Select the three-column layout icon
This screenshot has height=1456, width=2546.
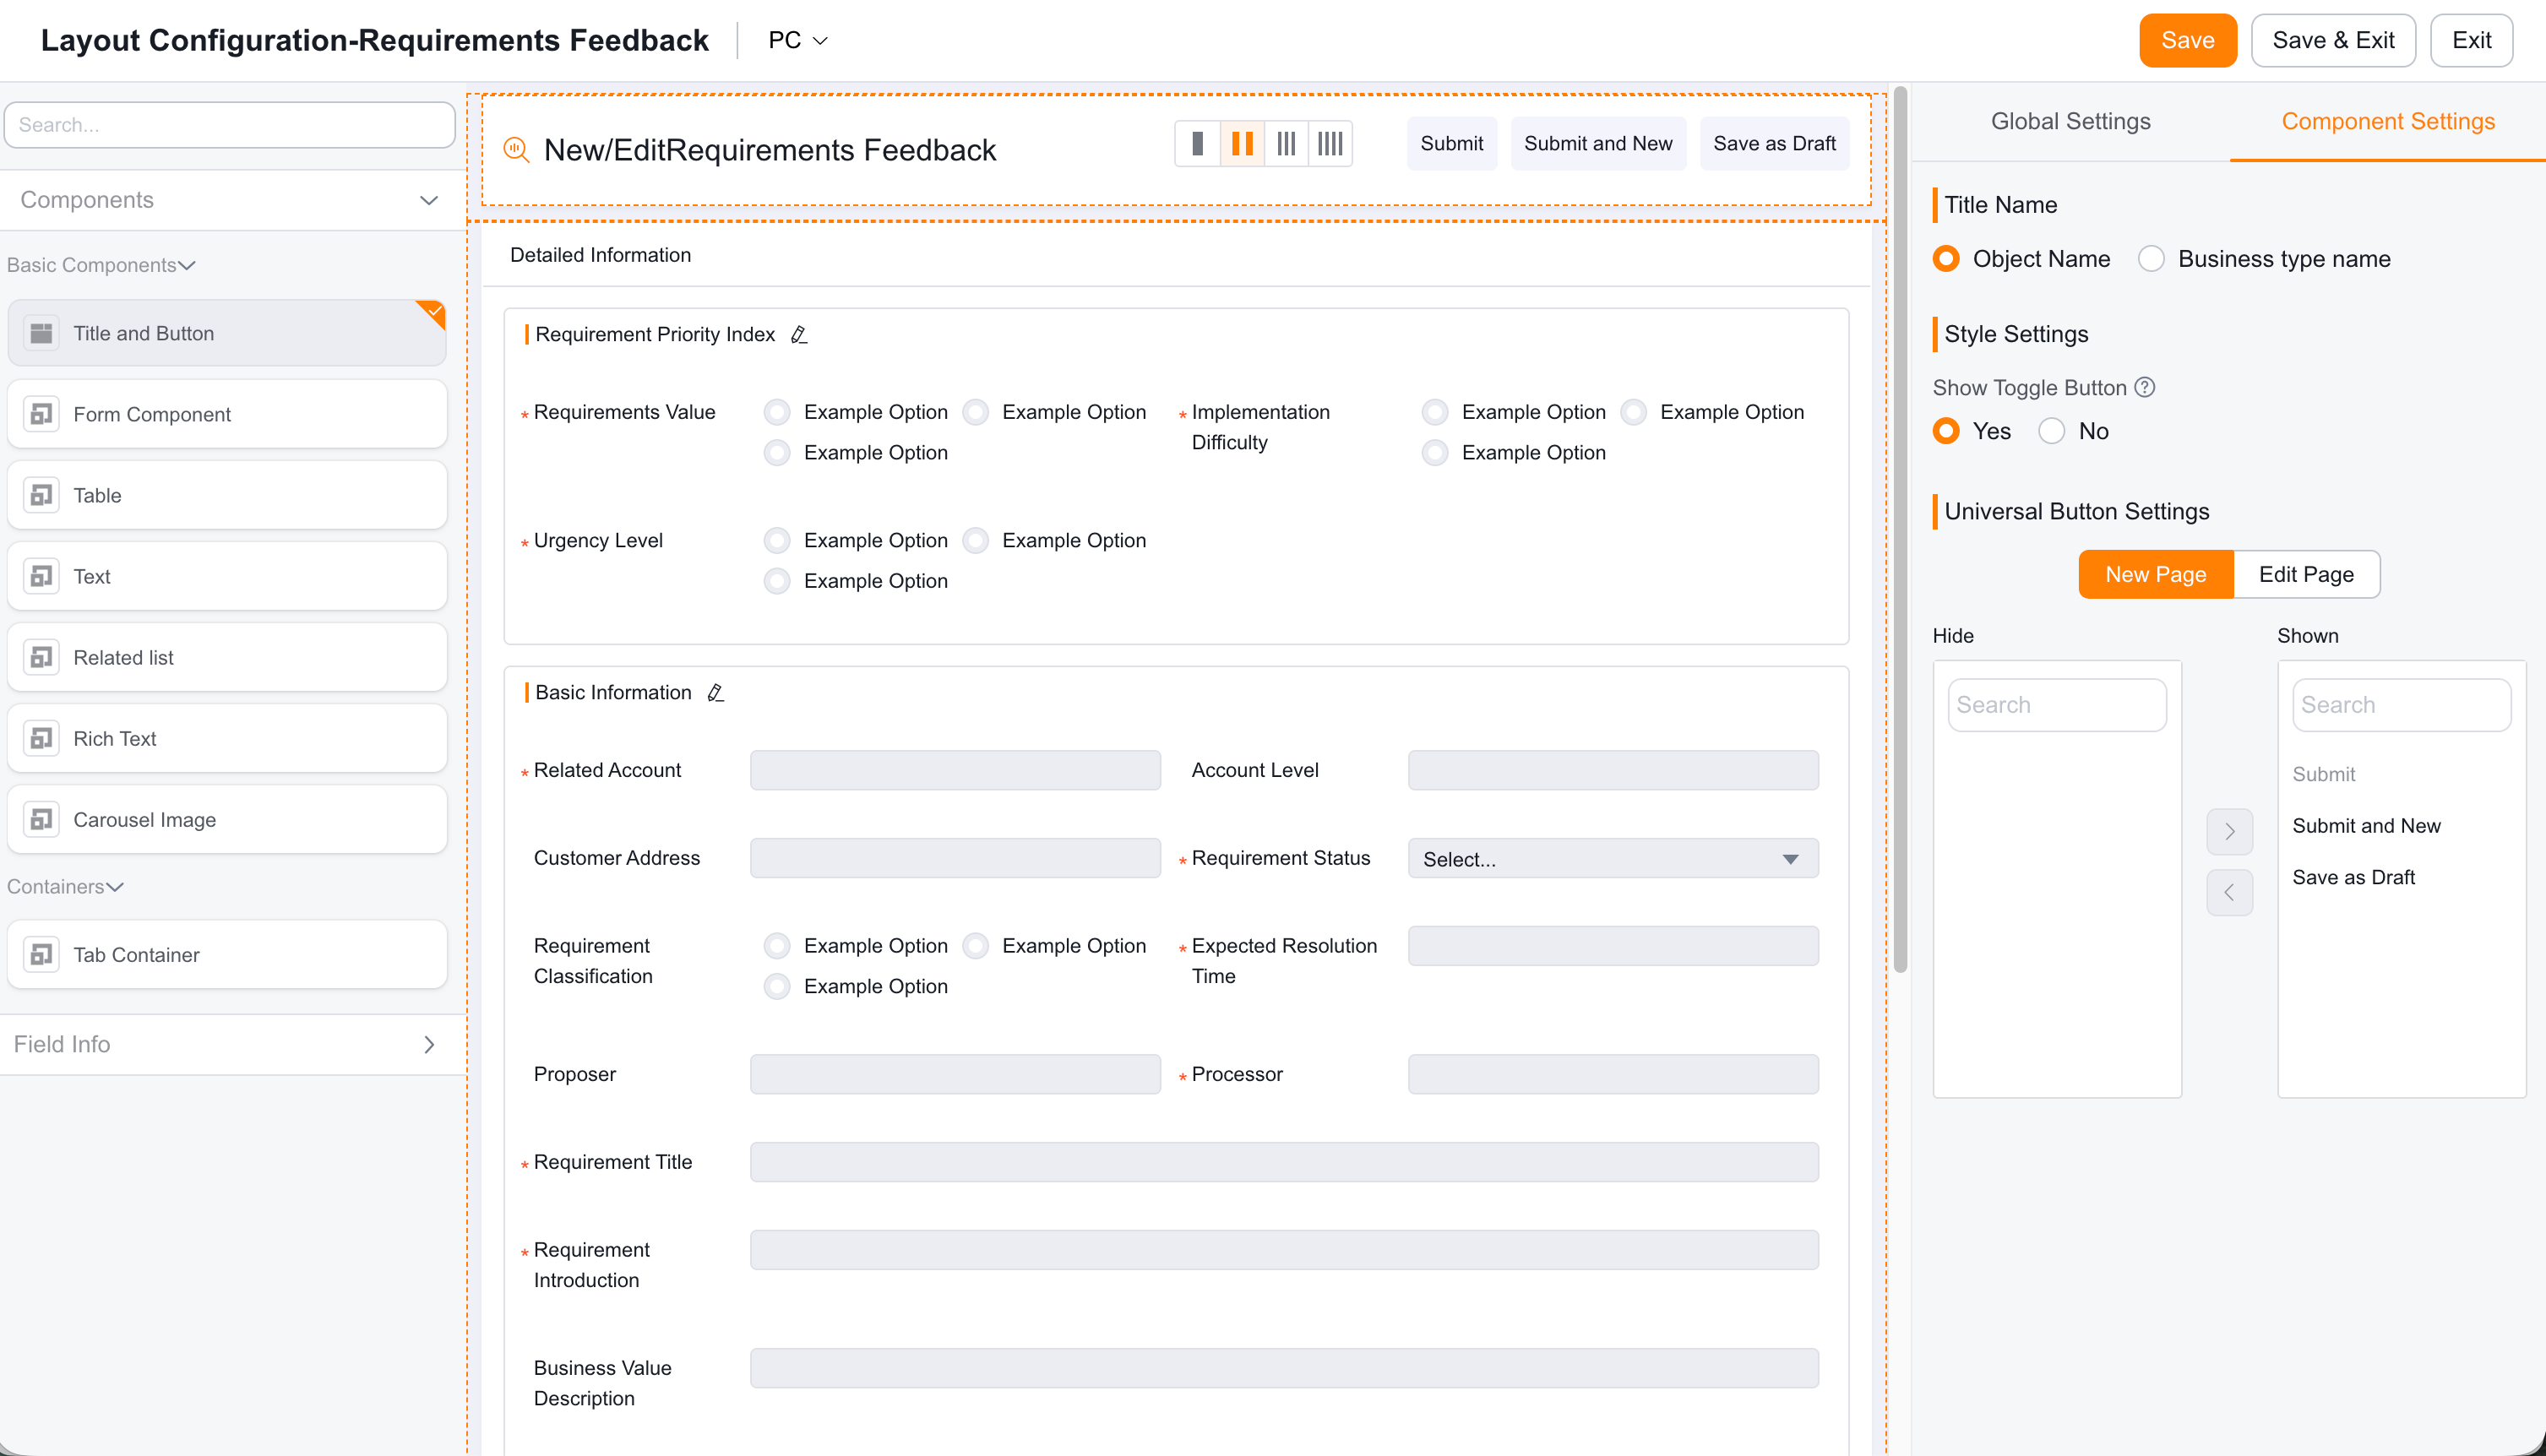1286,144
